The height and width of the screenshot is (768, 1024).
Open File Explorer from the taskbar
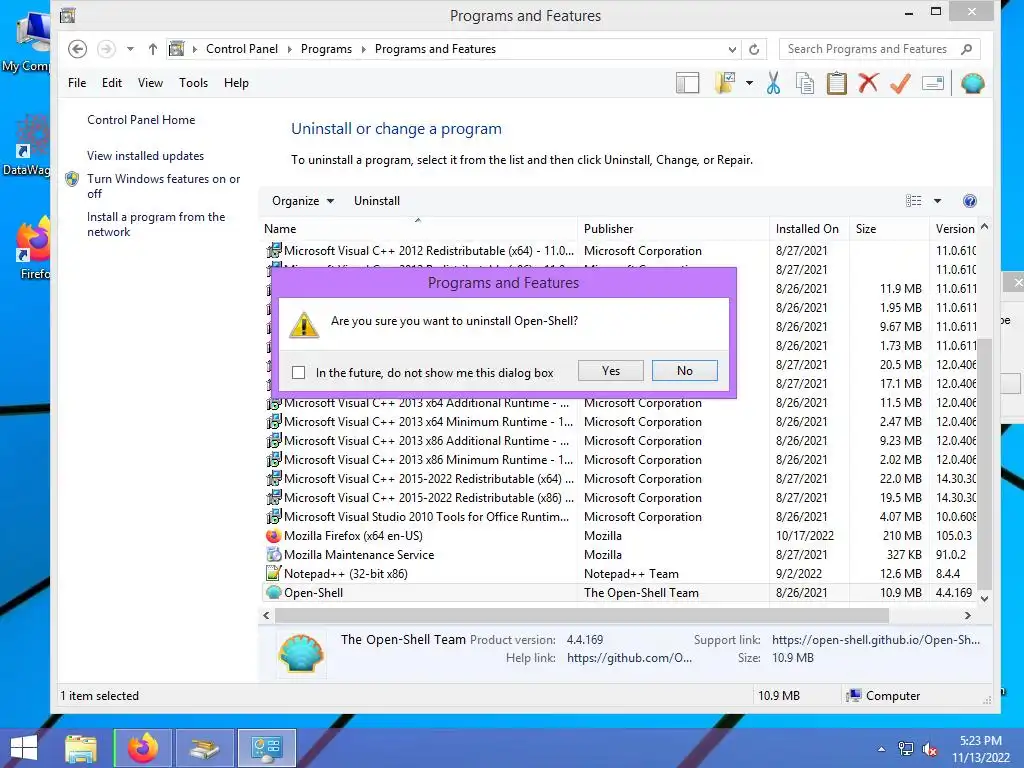[81, 748]
